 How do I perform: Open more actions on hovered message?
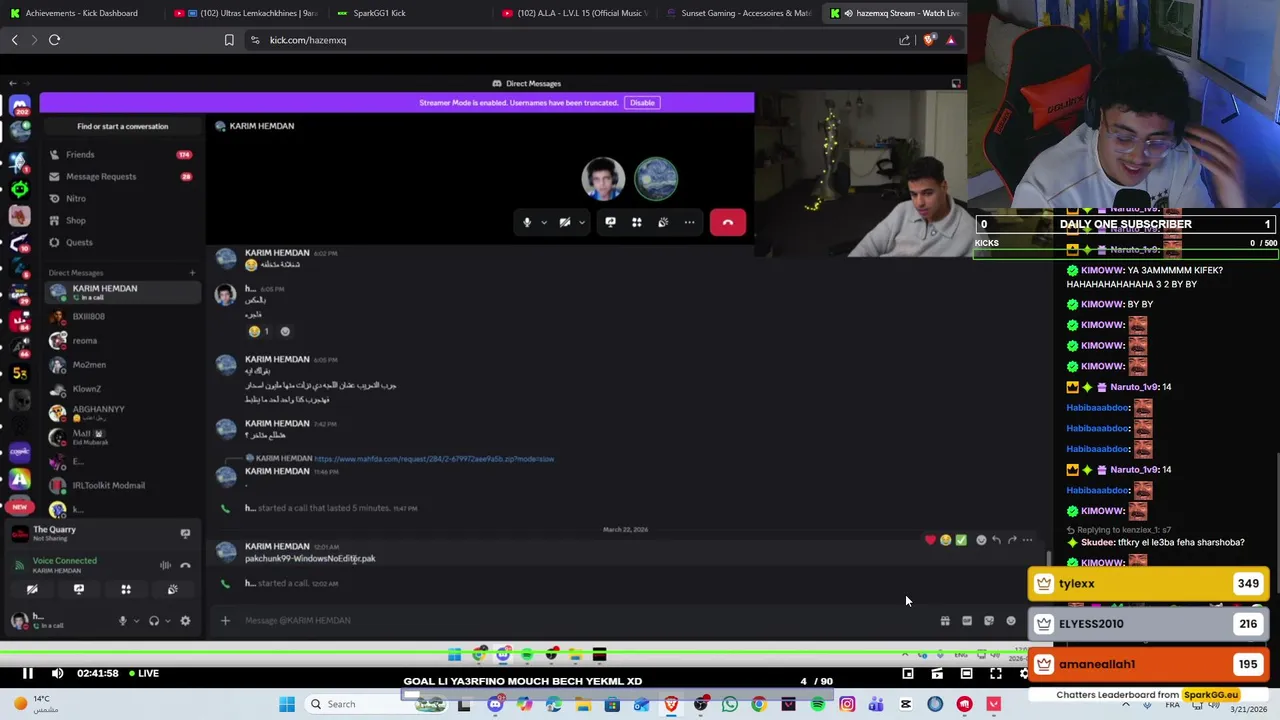[1027, 540]
